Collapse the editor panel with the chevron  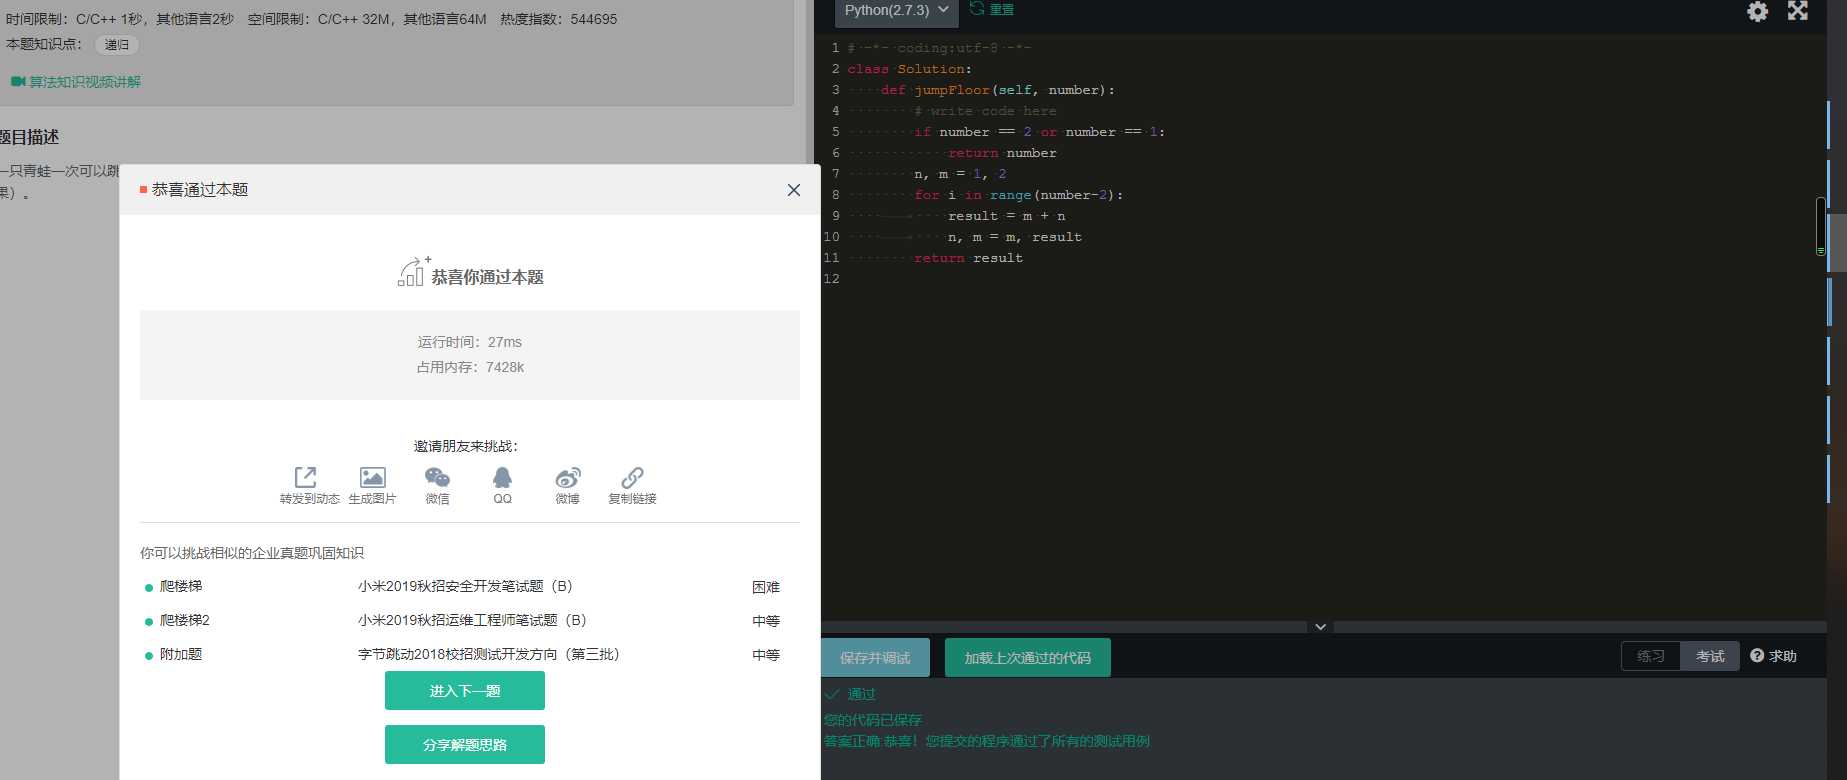tap(1320, 627)
